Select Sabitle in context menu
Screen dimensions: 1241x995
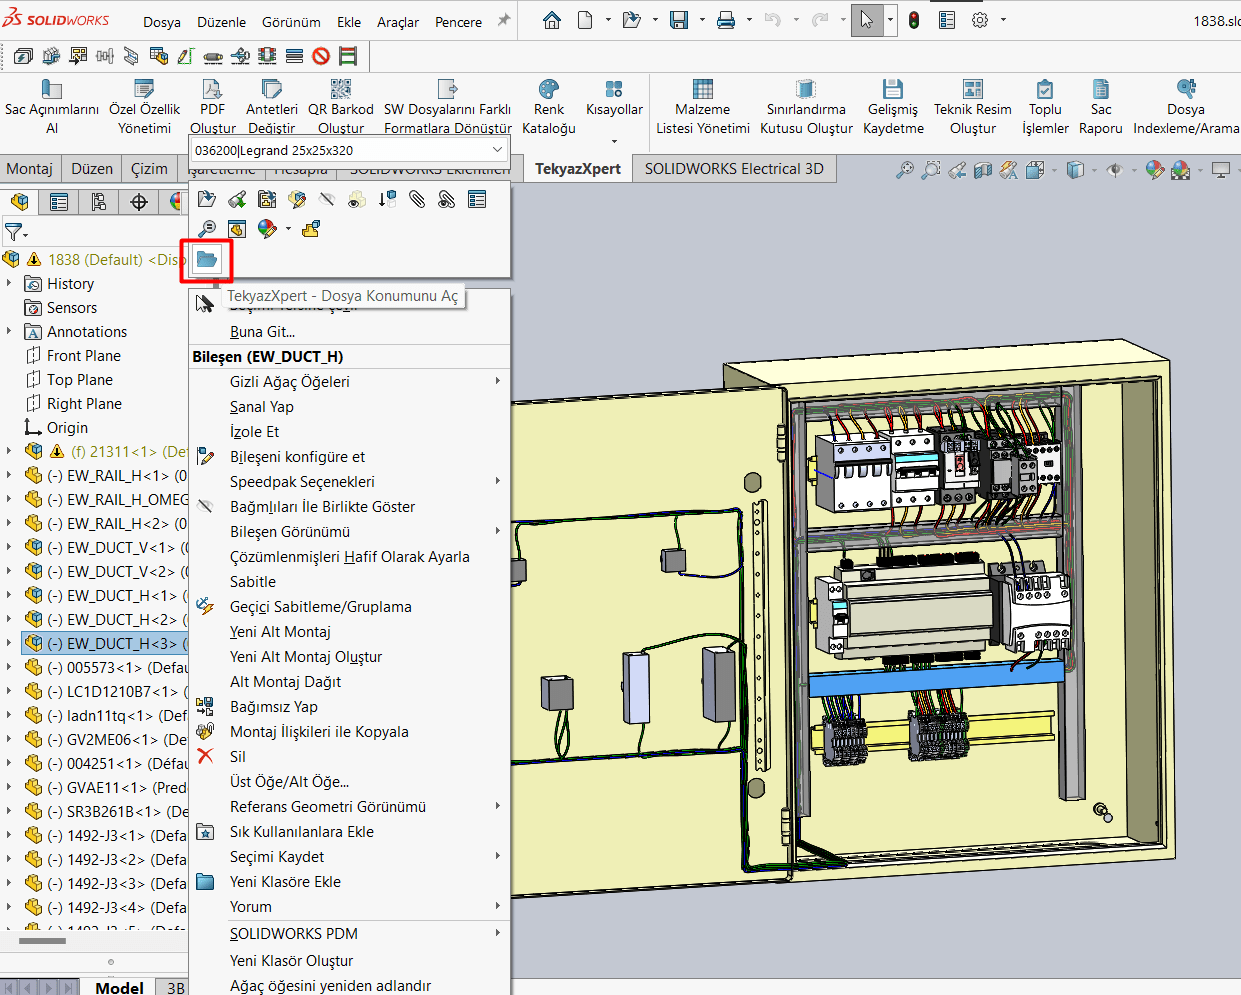[x=252, y=582]
